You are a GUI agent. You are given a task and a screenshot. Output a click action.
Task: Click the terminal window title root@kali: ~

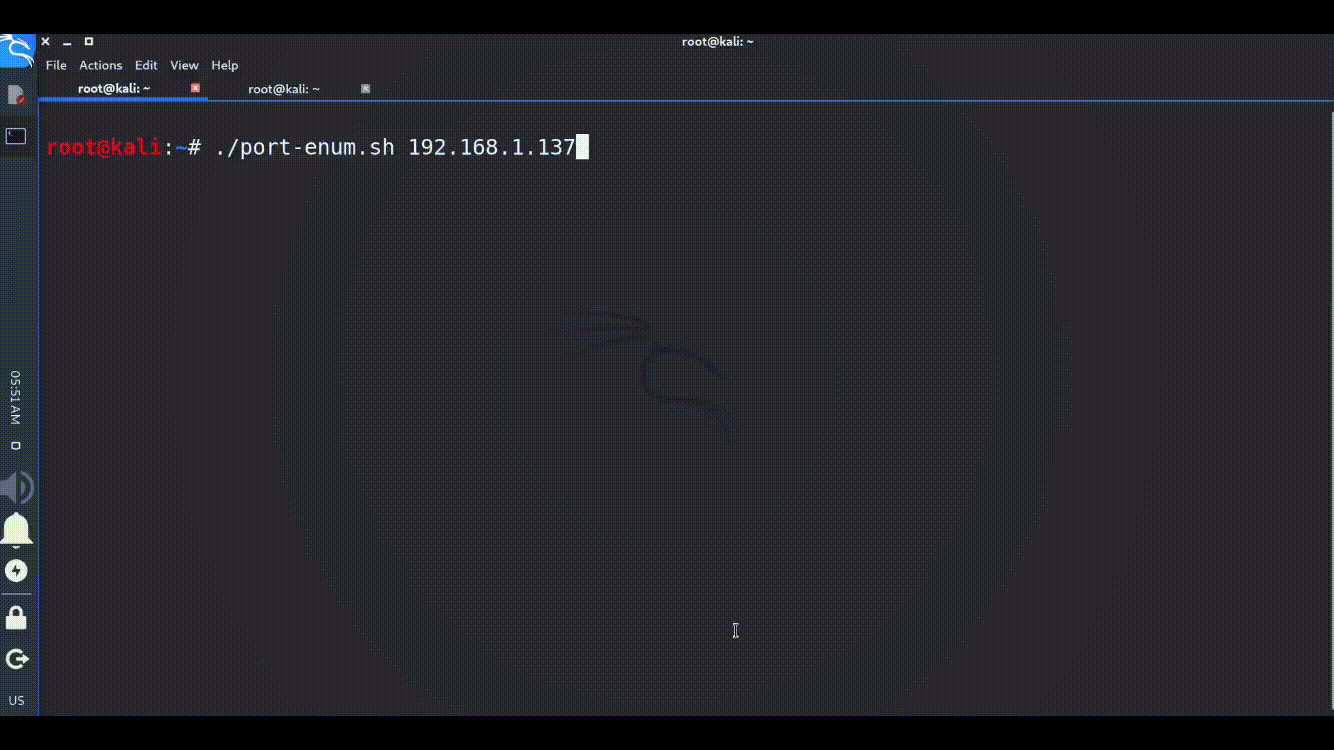(x=718, y=42)
